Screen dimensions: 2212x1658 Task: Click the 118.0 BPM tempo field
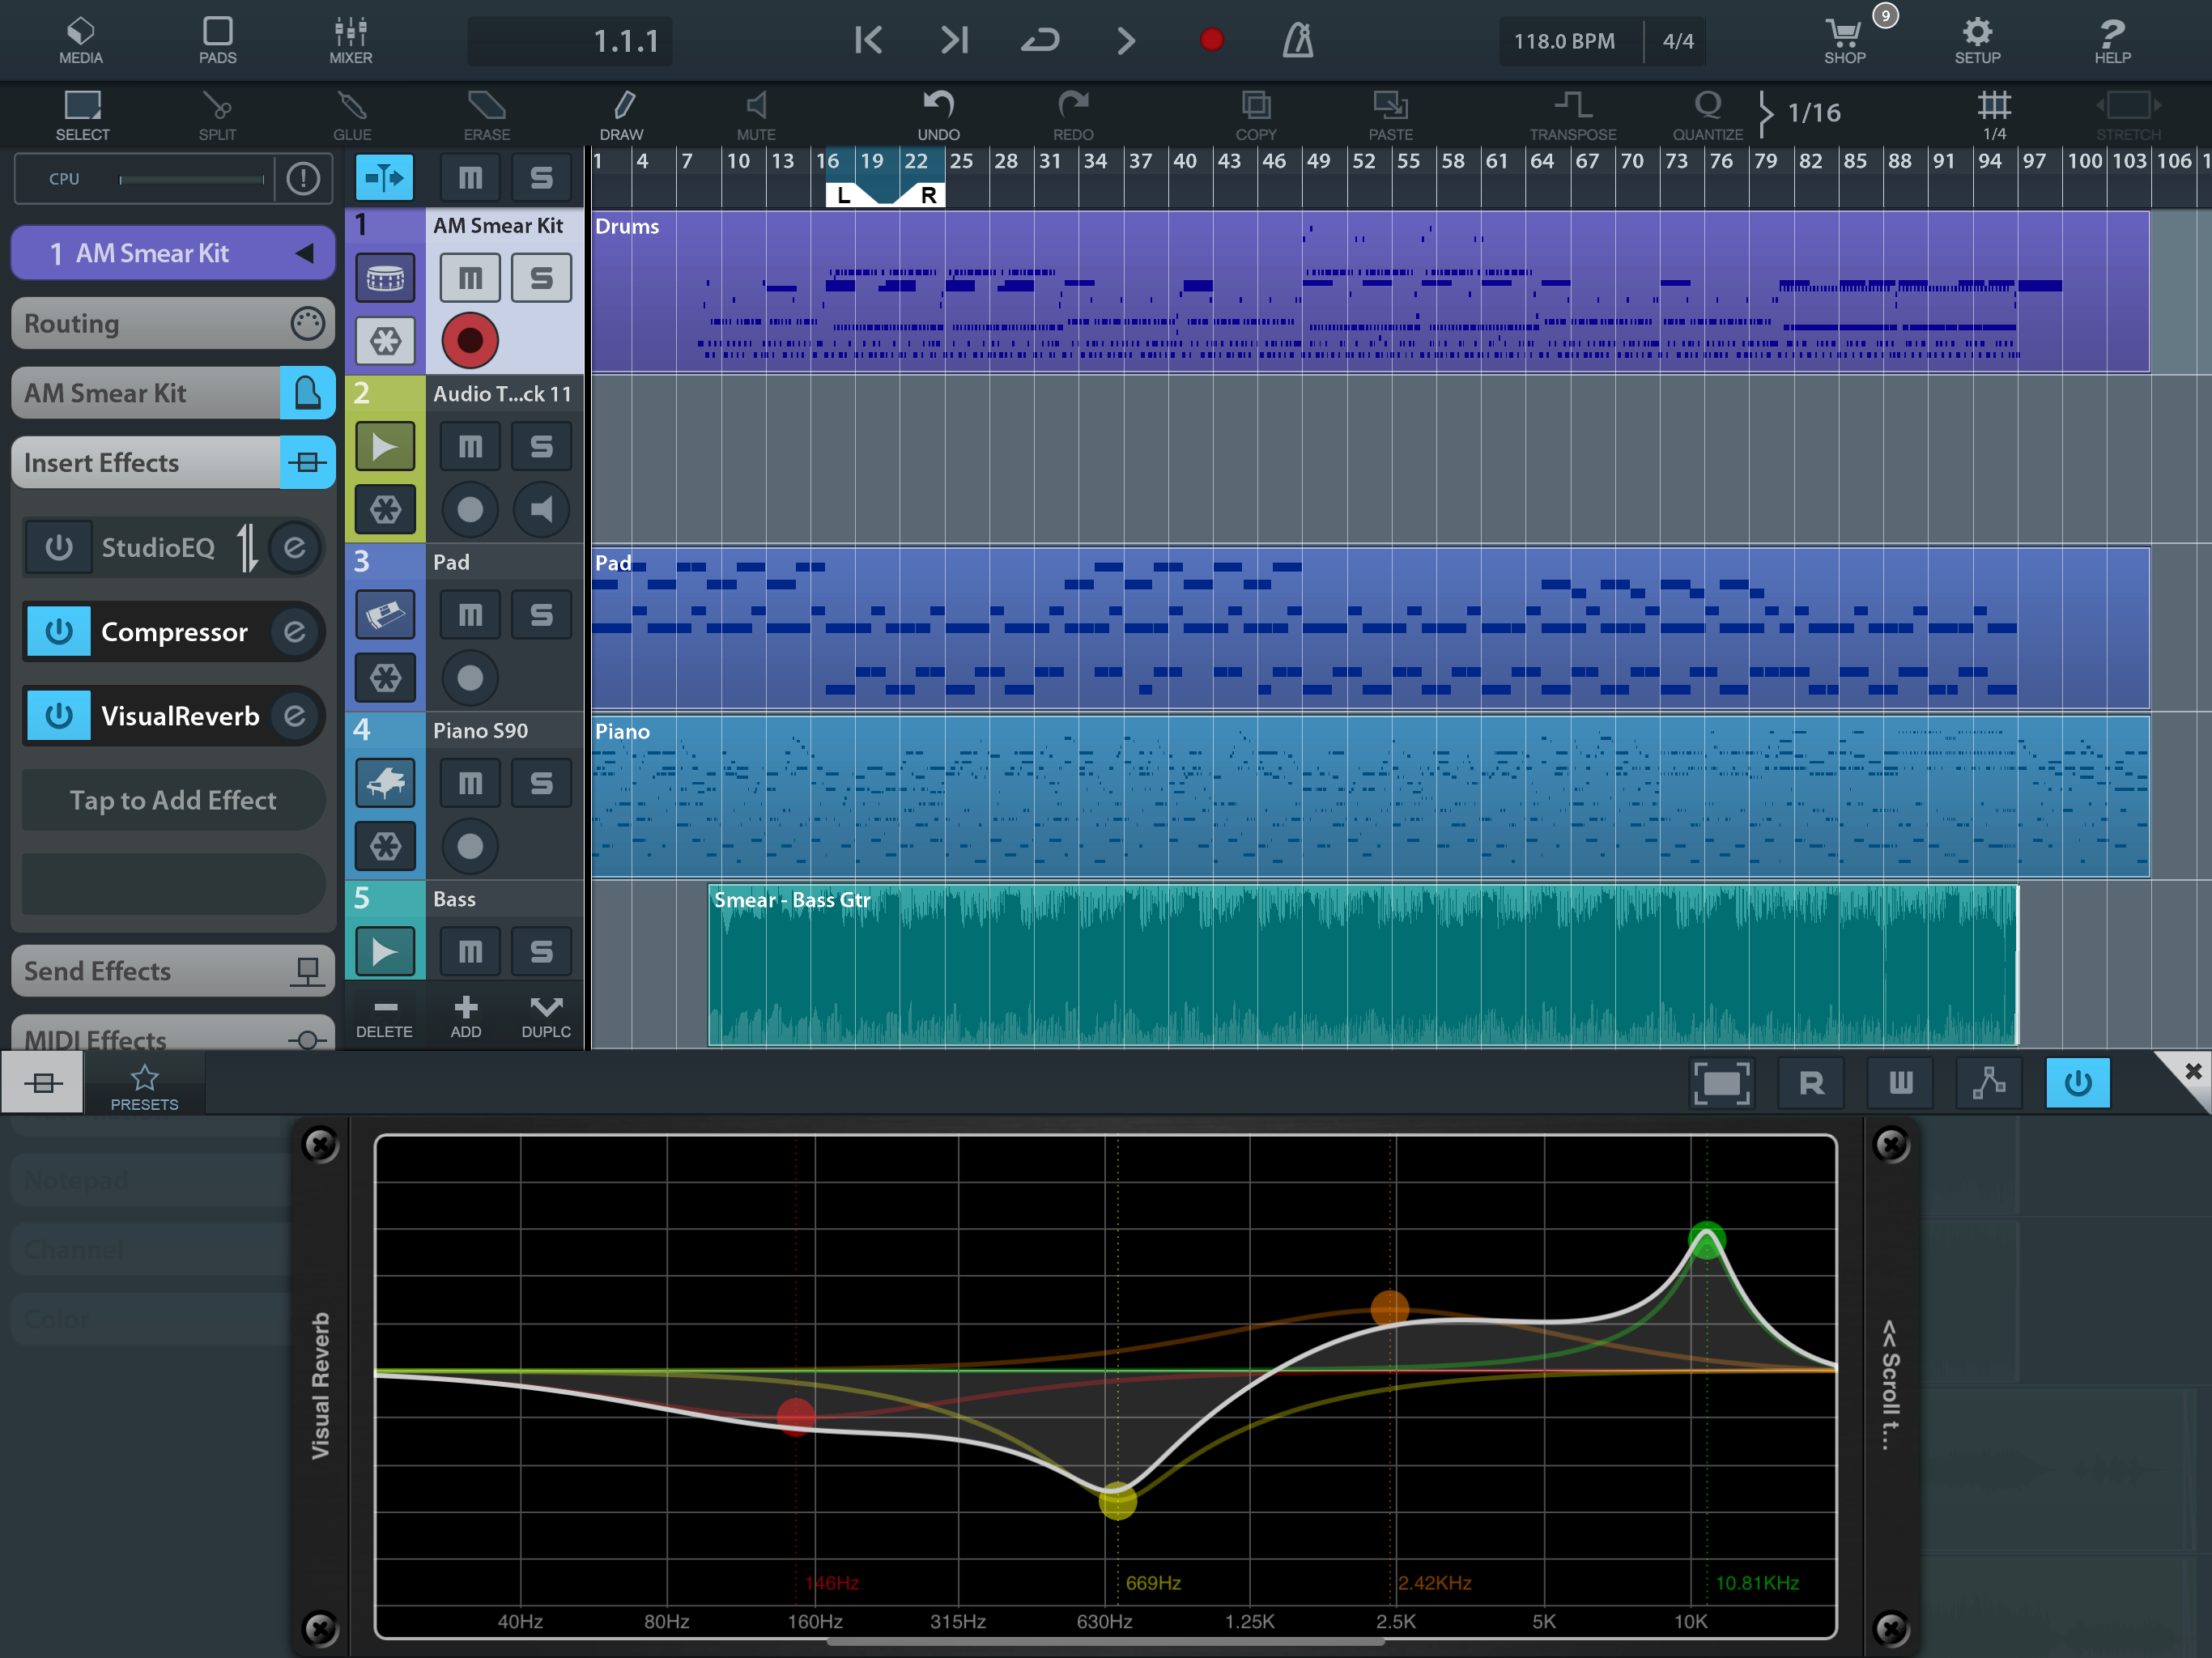[1564, 41]
